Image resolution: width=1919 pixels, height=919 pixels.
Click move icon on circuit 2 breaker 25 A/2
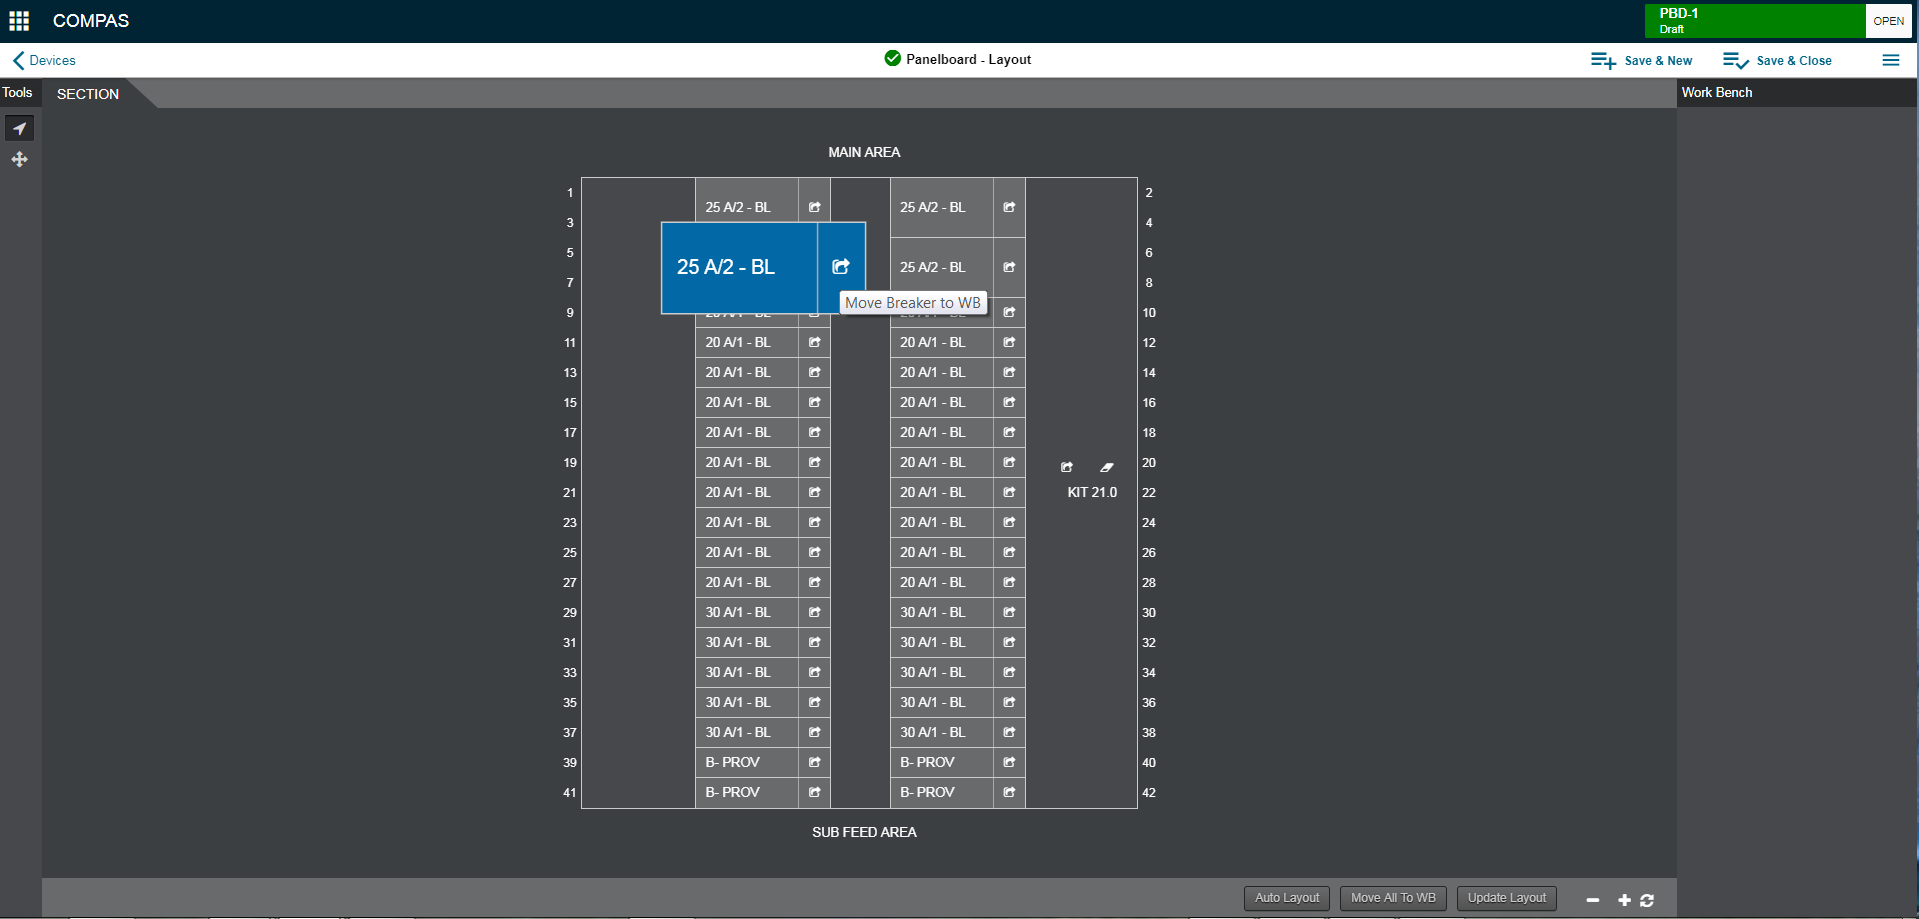click(x=1008, y=207)
